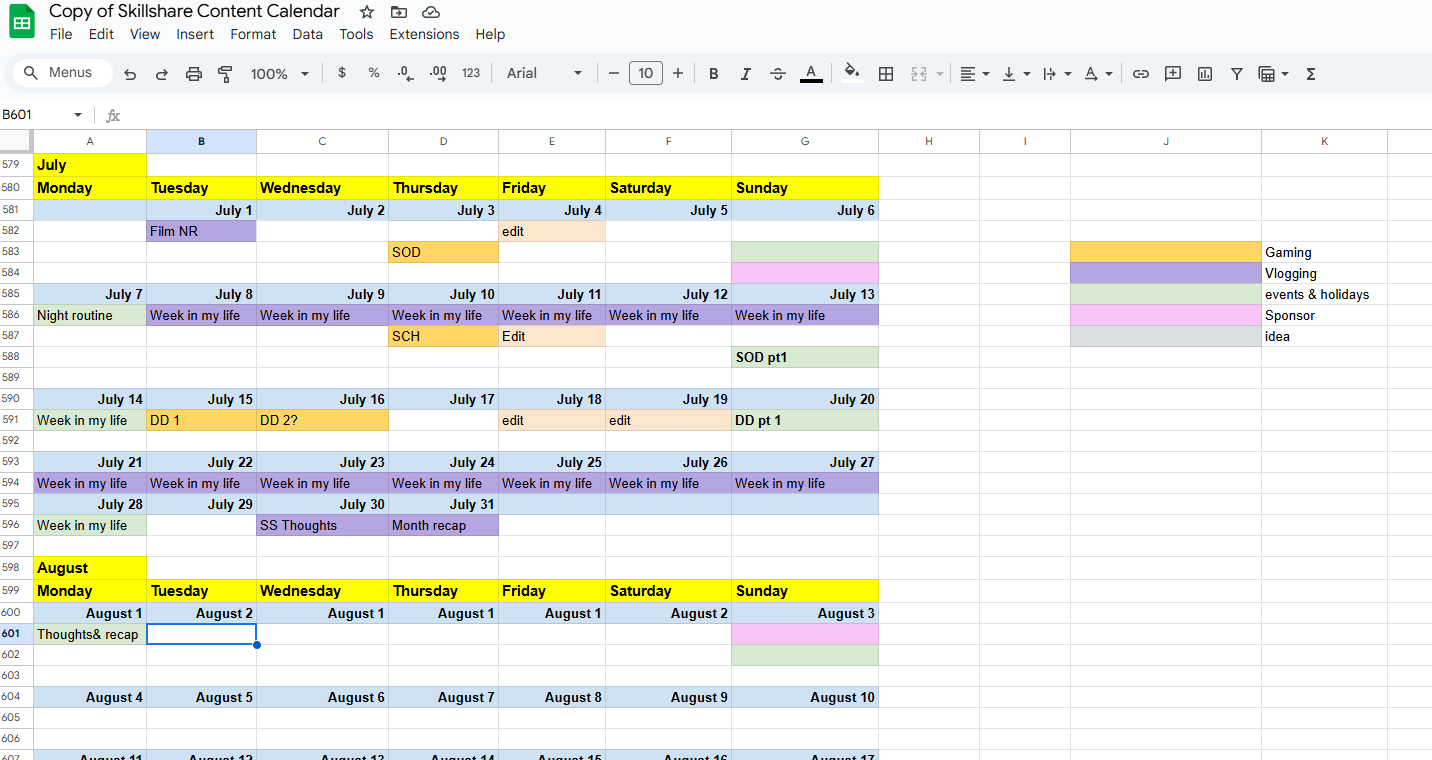Screen dimensions: 1432x760
Task: Select the 'Month recap' cell
Action: (443, 525)
